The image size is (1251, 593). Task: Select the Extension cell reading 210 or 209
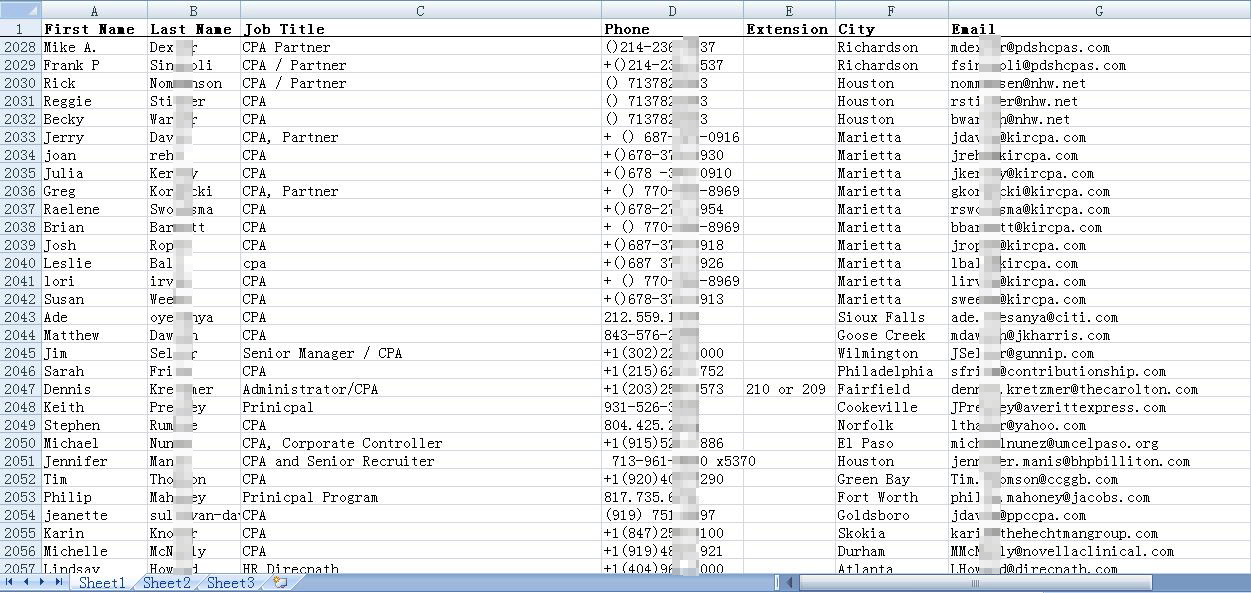pos(788,389)
